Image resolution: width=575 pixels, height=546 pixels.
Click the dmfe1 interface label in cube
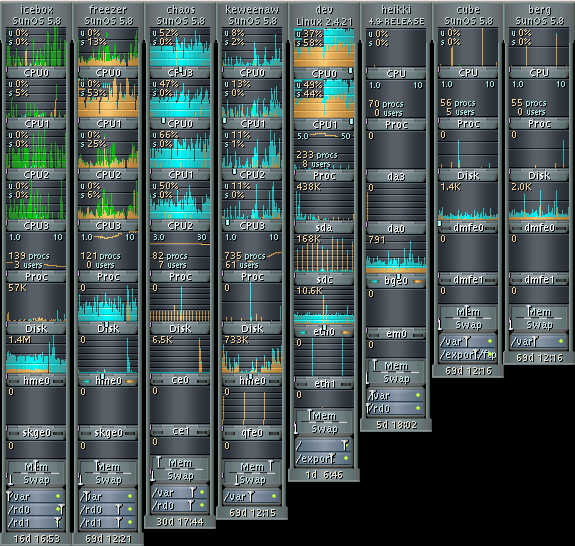[x=468, y=279]
